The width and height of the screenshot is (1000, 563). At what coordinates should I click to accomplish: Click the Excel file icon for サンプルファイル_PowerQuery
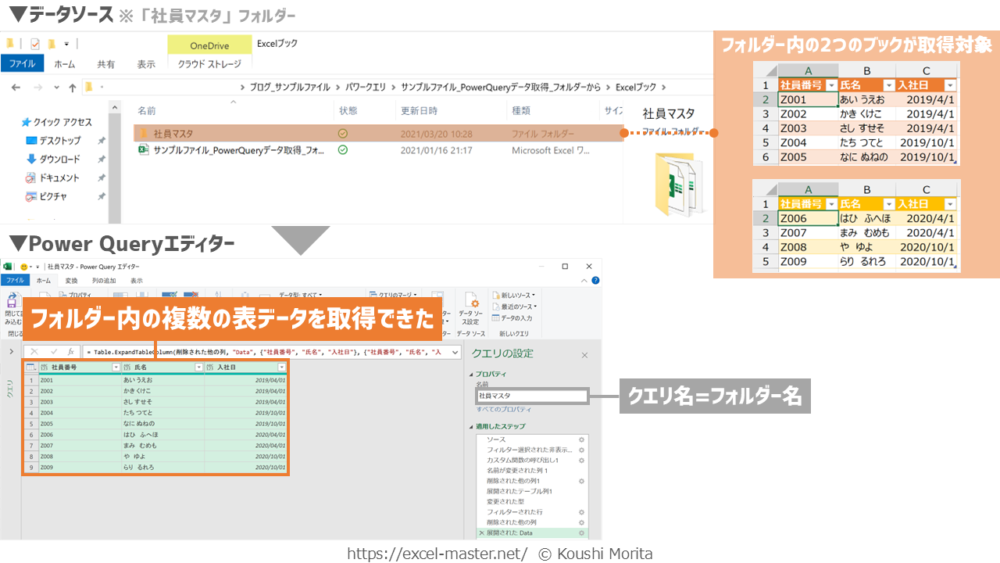(x=143, y=150)
